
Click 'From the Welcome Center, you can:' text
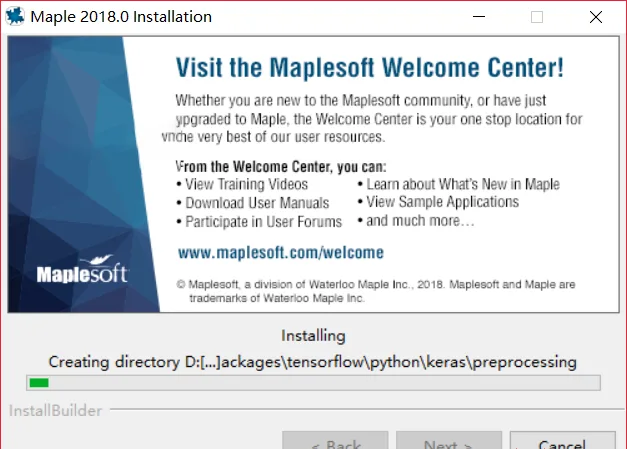281,166
